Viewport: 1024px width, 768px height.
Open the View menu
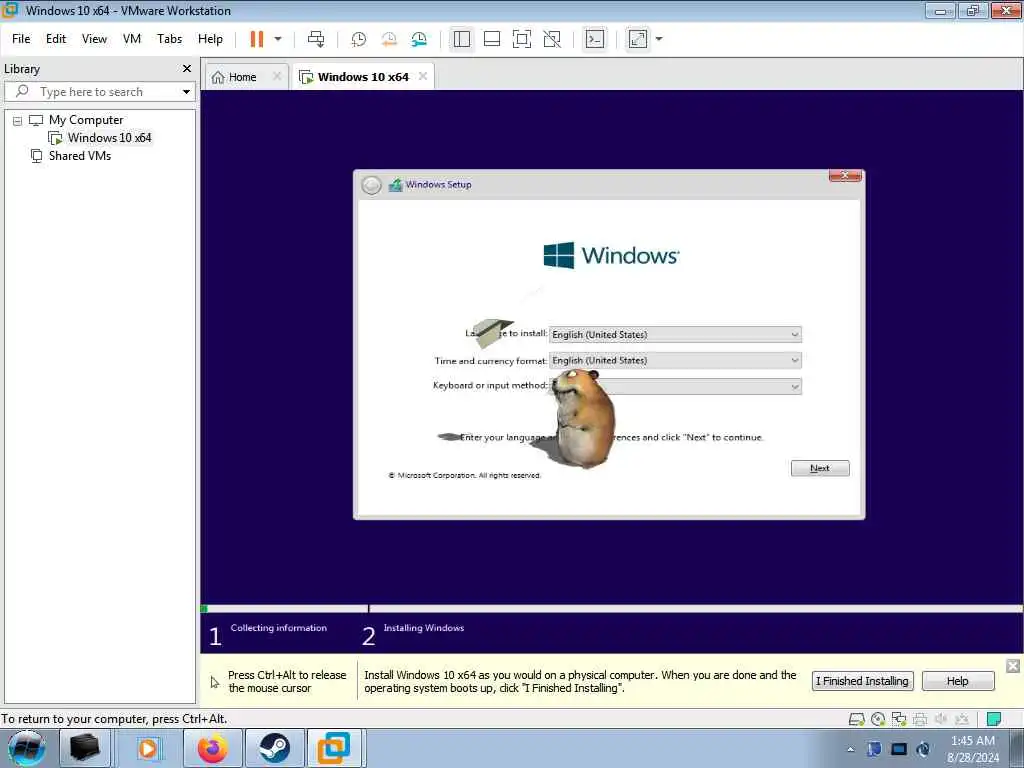pos(94,39)
